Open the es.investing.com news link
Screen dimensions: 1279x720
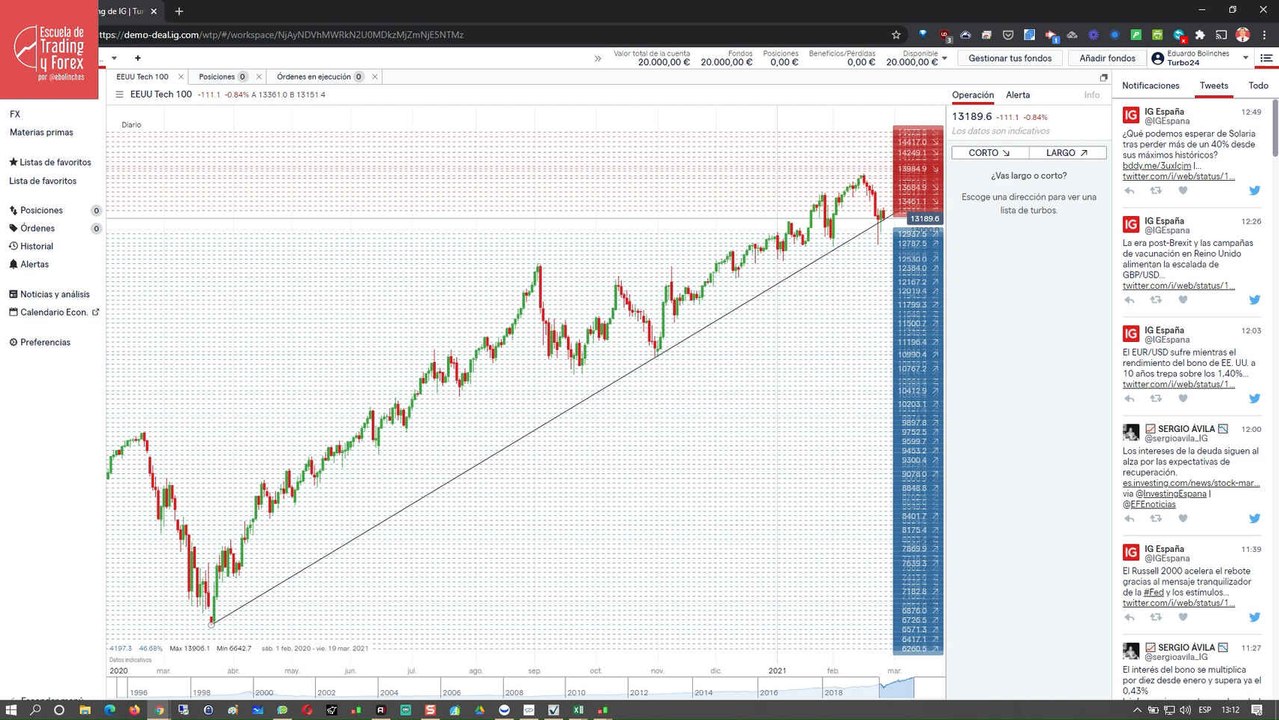click(x=1191, y=483)
